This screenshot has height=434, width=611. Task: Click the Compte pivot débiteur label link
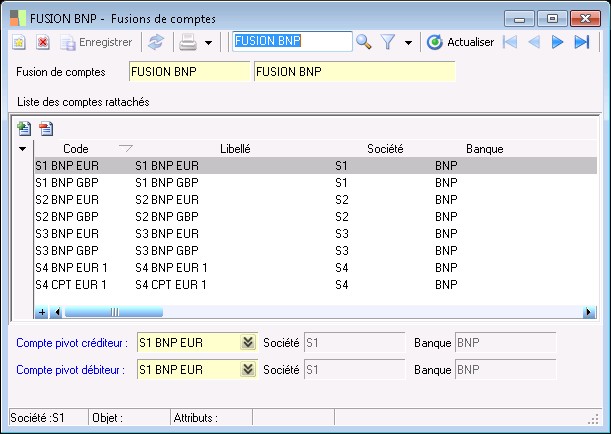71,370
